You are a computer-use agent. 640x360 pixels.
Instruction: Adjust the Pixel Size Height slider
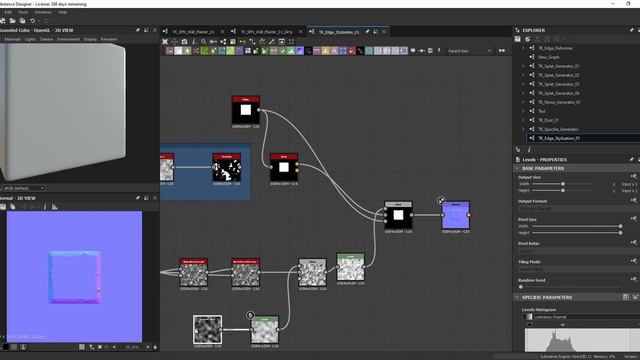576,233
